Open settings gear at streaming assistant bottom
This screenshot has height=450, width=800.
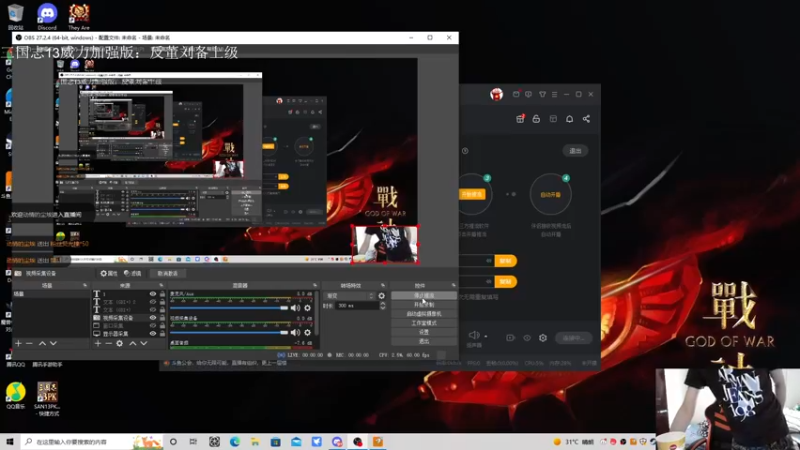click(x=543, y=338)
